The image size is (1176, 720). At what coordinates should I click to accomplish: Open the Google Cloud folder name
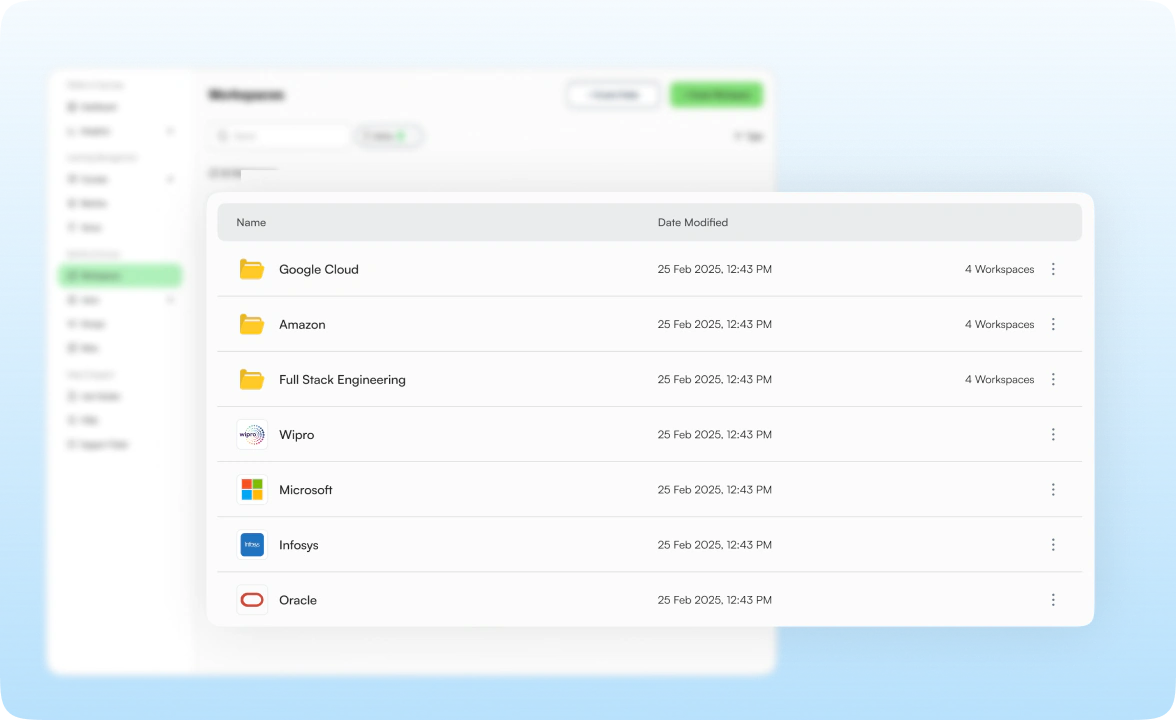tap(319, 269)
